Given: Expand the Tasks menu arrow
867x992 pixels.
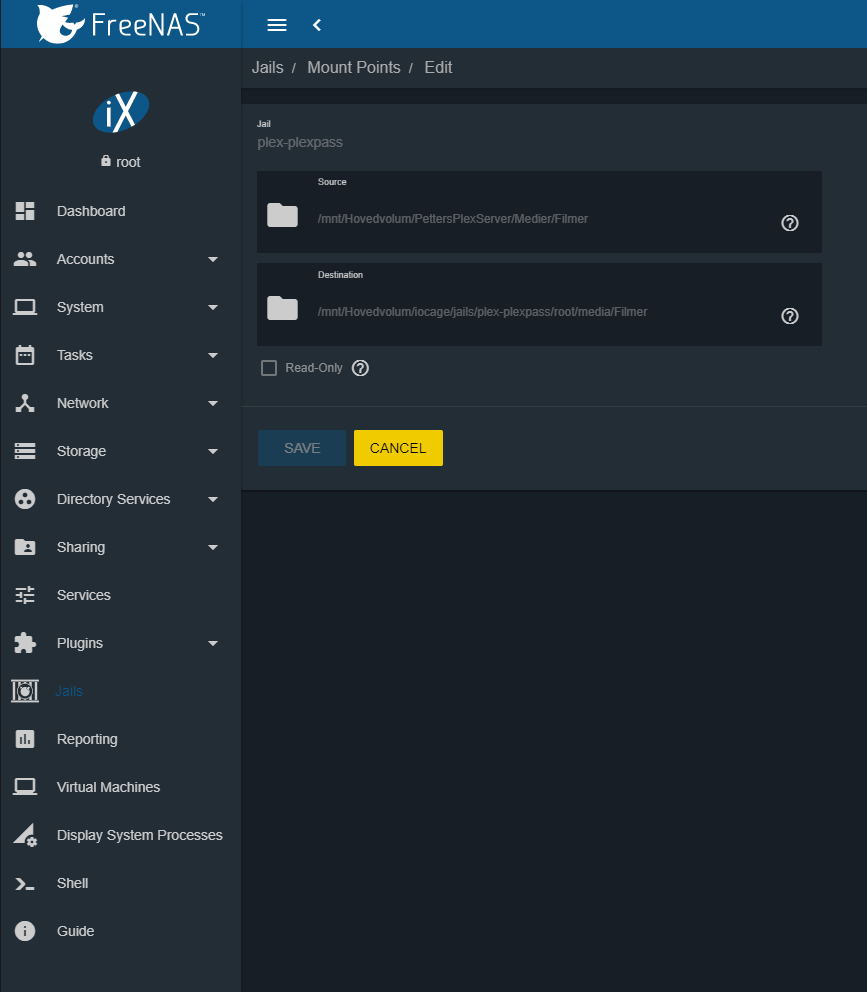Looking at the screenshot, I should tap(213, 356).
